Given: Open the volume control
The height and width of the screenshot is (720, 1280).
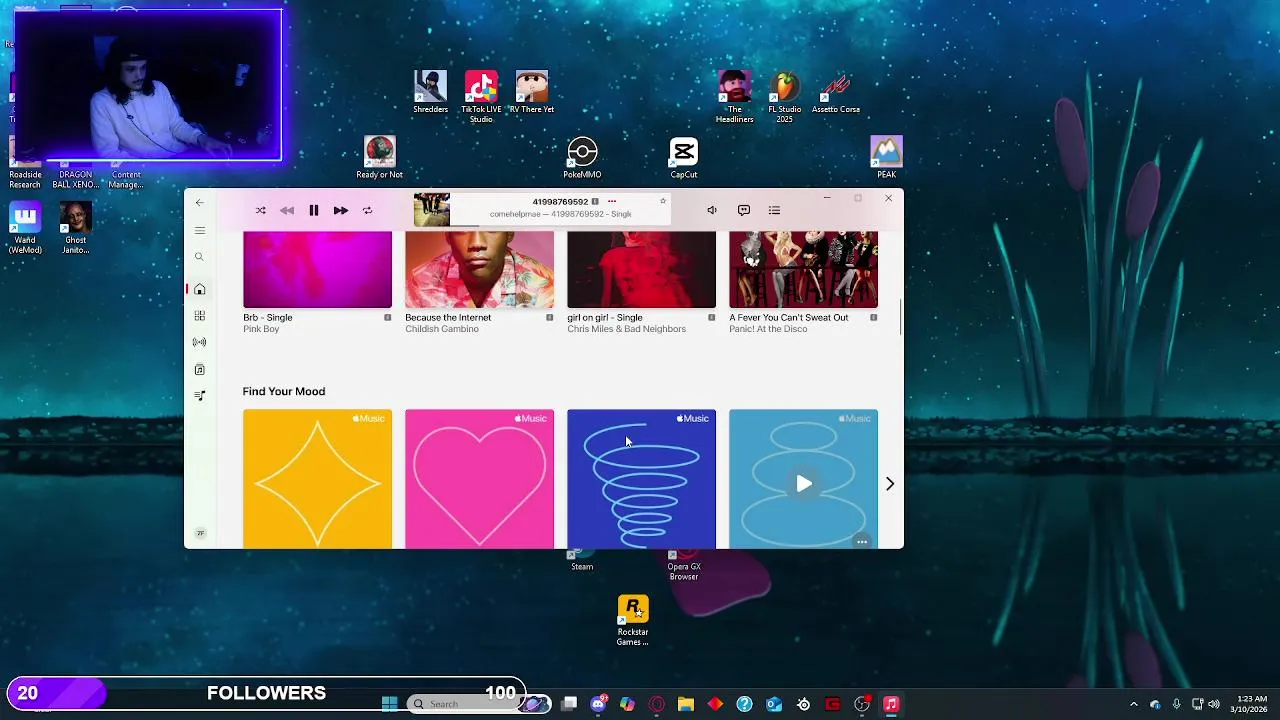Looking at the screenshot, I should click(712, 211).
